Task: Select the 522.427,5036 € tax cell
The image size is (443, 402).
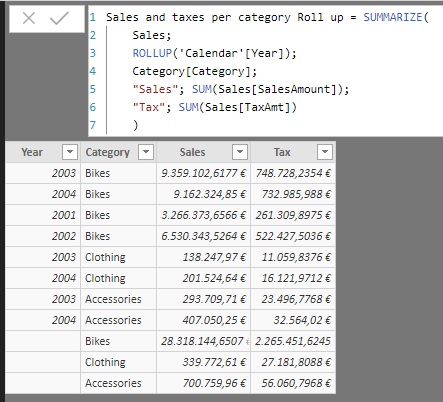Action: [x=293, y=236]
